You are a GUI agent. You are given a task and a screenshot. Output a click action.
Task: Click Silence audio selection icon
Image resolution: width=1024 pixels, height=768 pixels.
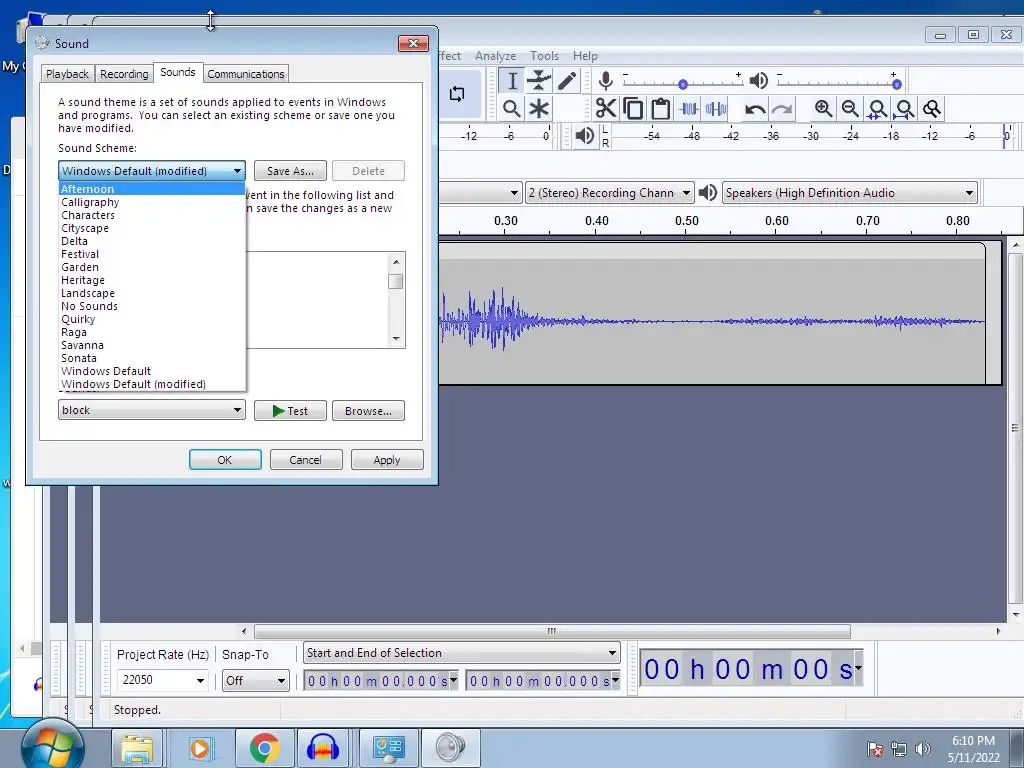tap(716, 108)
